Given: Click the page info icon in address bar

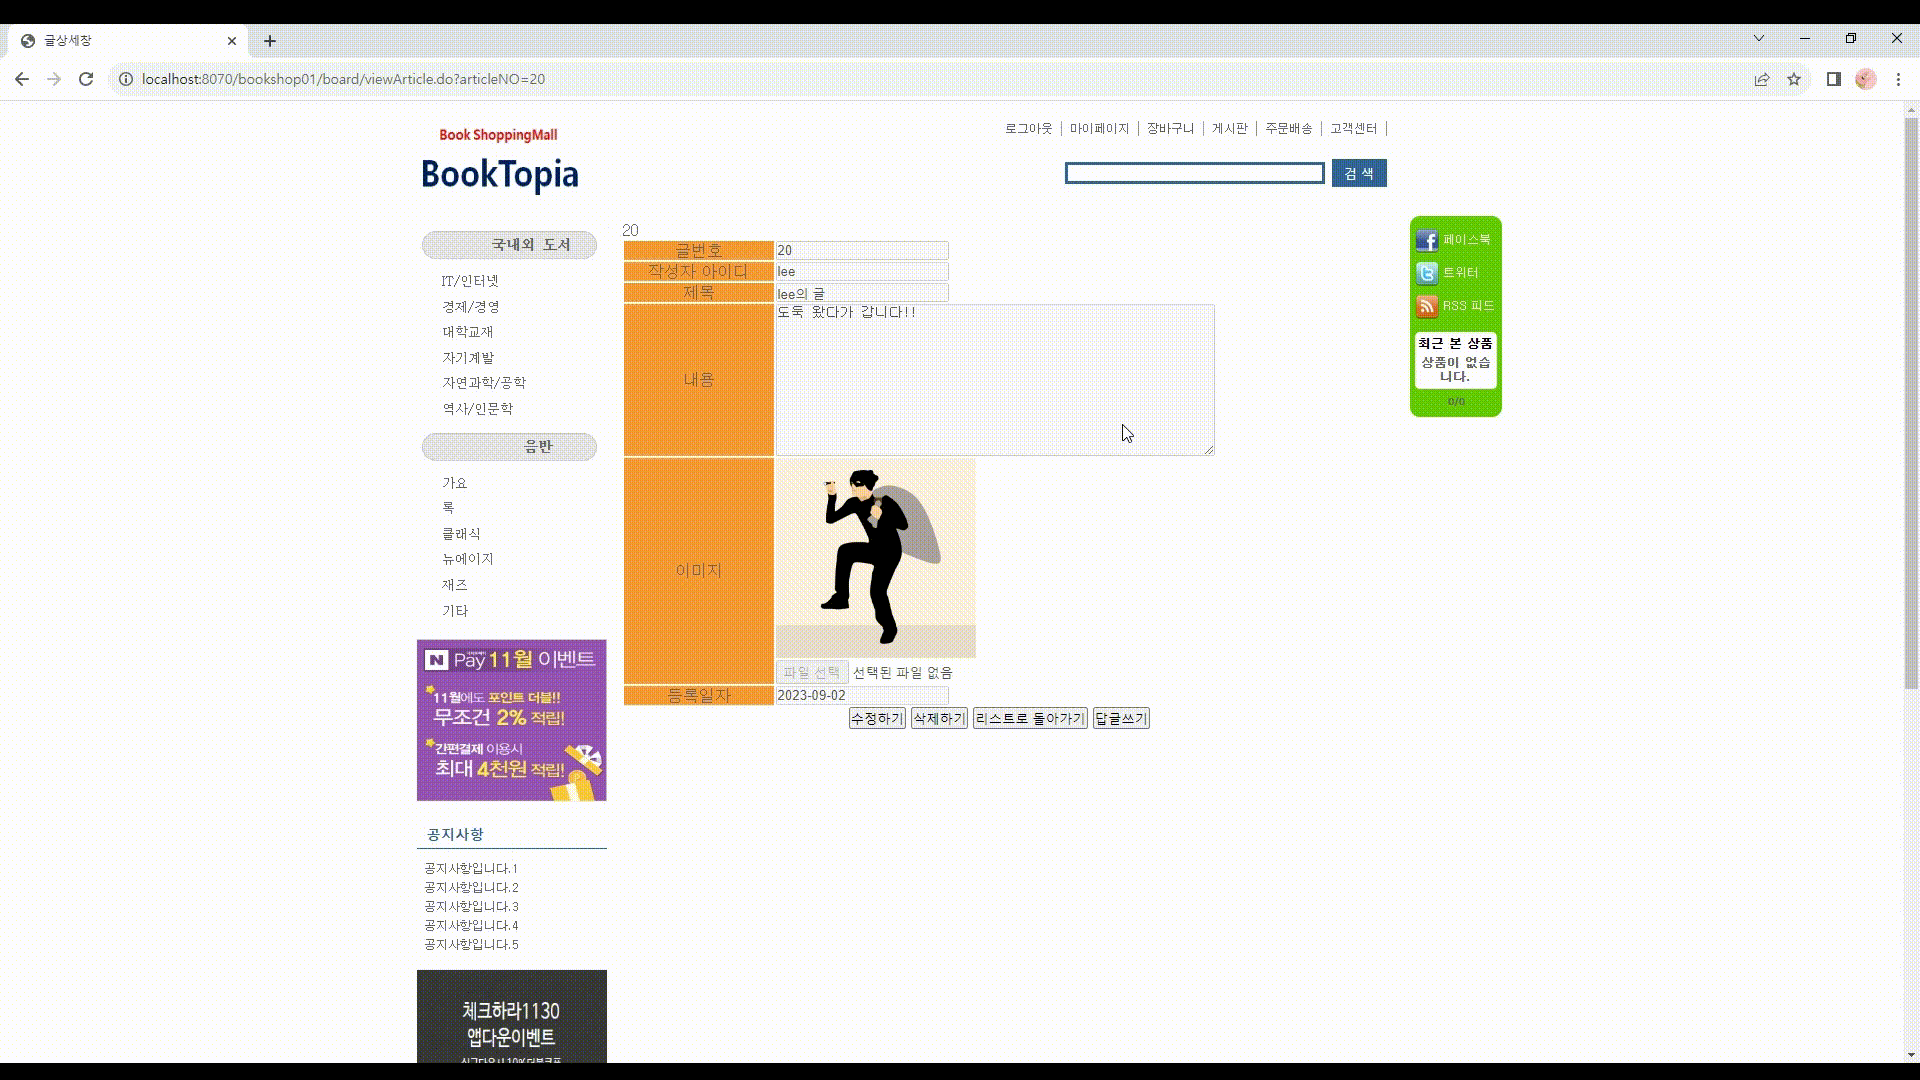Looking at the screenshot, I should tap(126, 79).
